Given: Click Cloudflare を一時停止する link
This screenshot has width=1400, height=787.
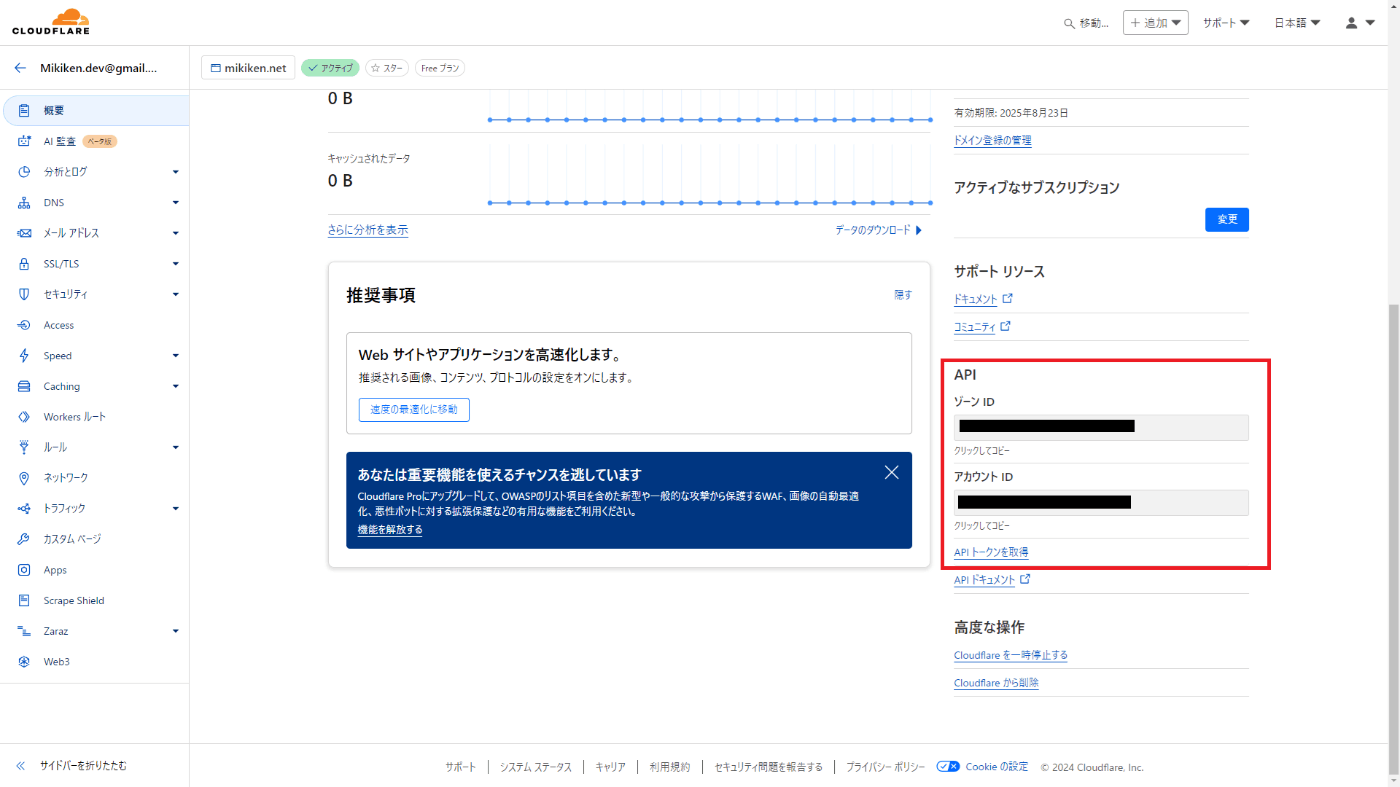Looking at the screenshot, I should pos(1011,655).
